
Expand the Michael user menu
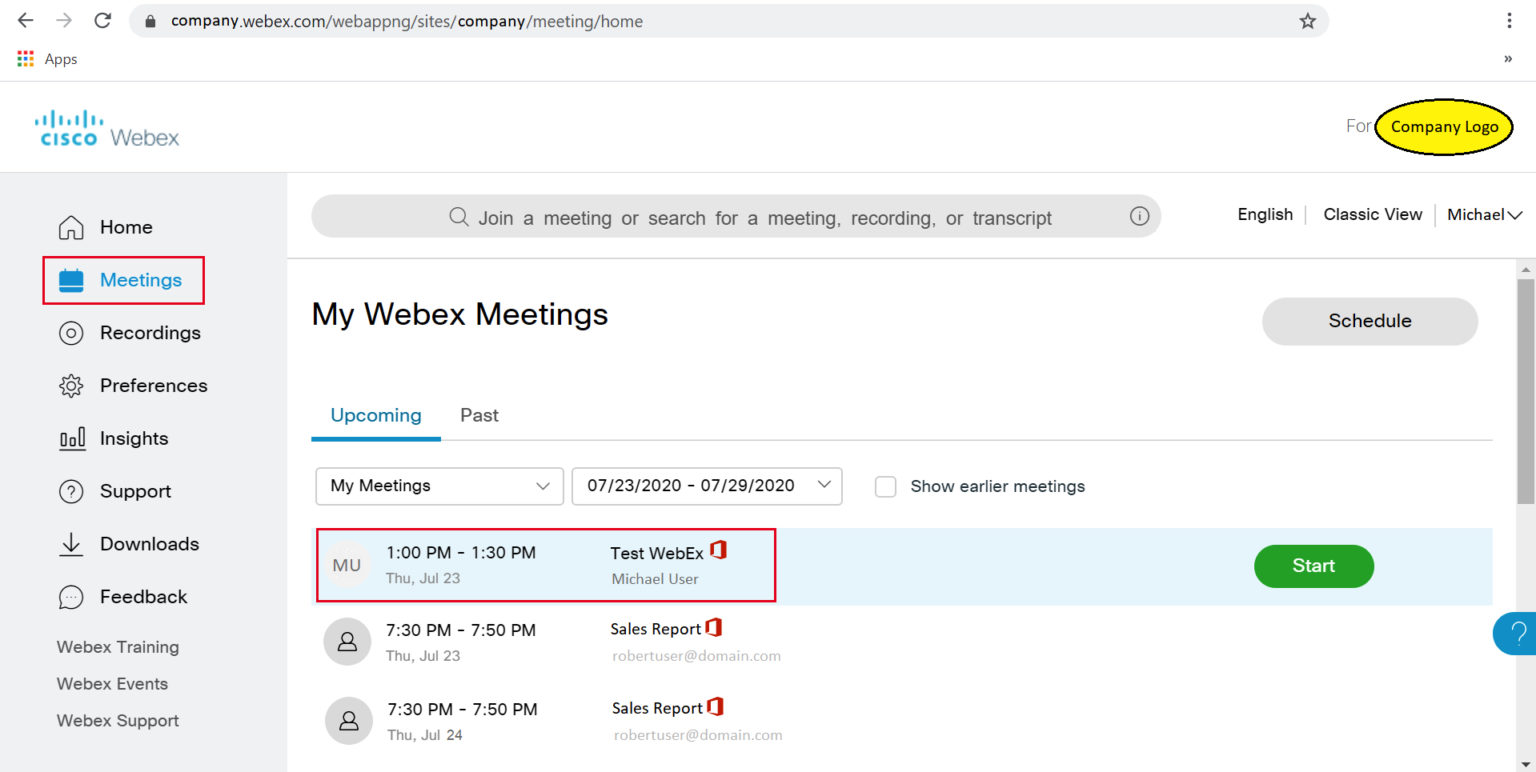[x=1485, y=215]
